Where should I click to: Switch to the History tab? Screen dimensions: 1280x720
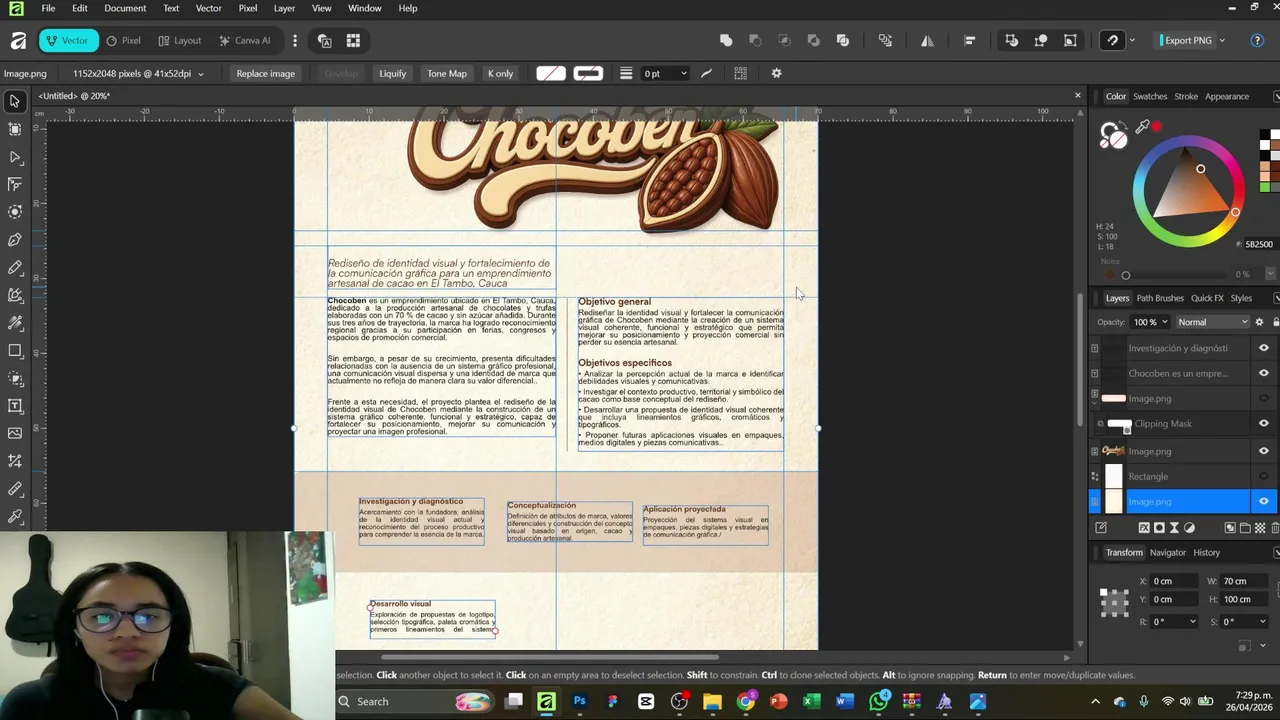click(x=1206, y=553)
